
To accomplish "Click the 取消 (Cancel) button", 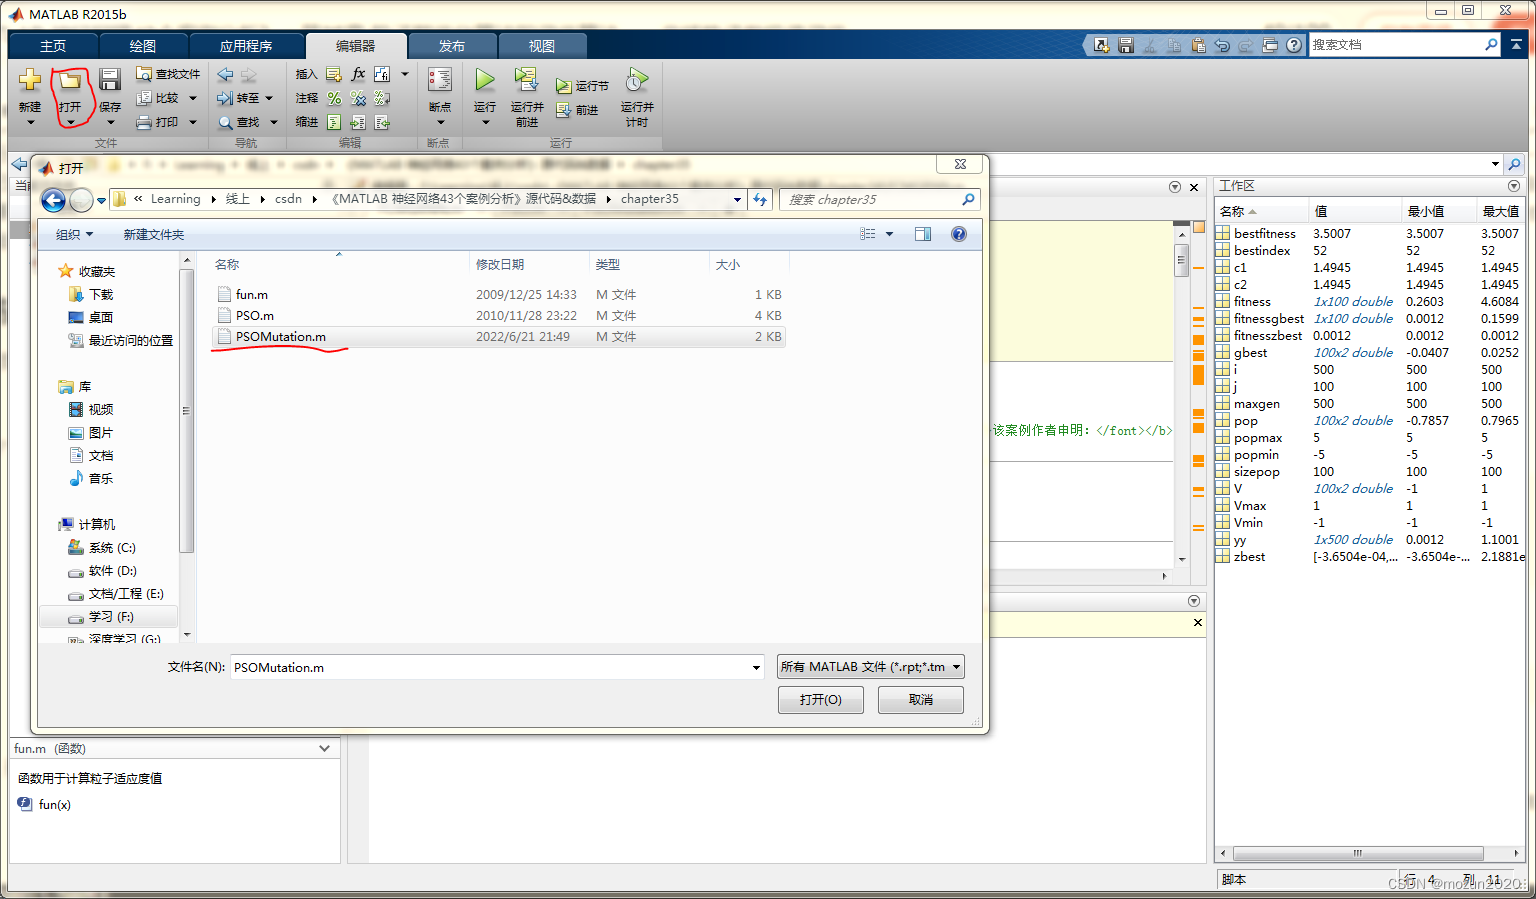I will (x=921, y=700).
